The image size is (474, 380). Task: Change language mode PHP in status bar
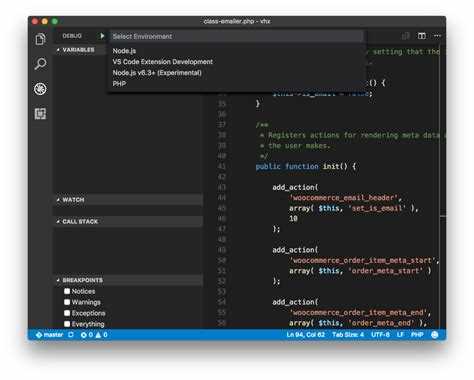point(417,334)
